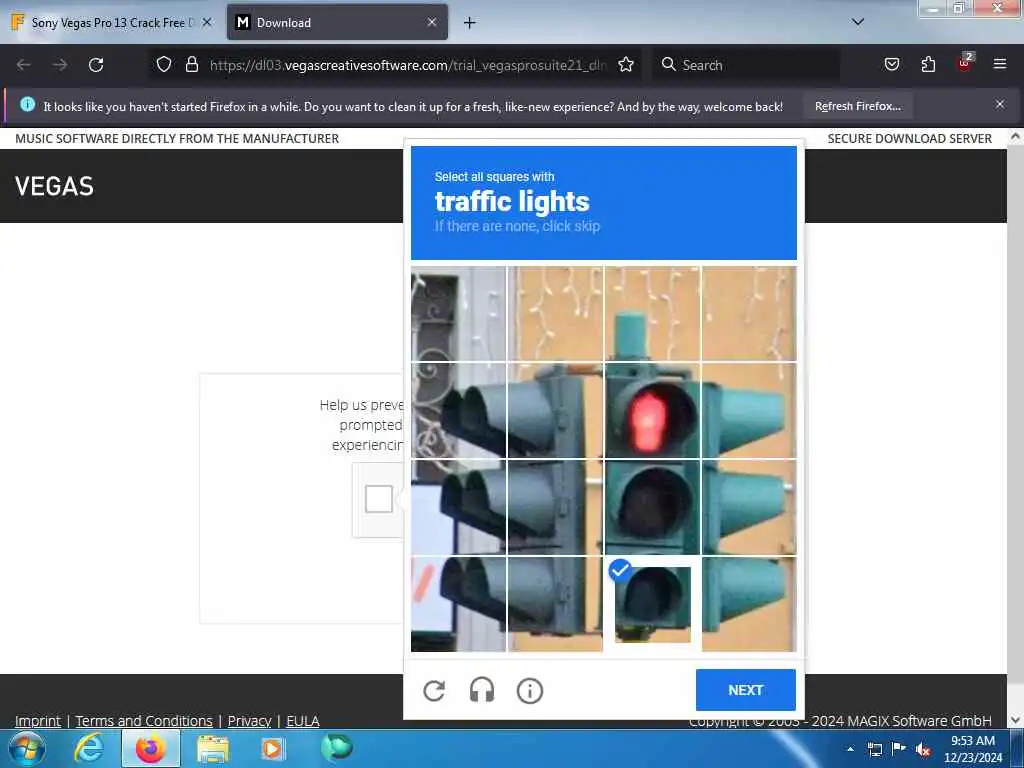
Task: List all tabs dropdown arrow
Action: pos(857,22)
